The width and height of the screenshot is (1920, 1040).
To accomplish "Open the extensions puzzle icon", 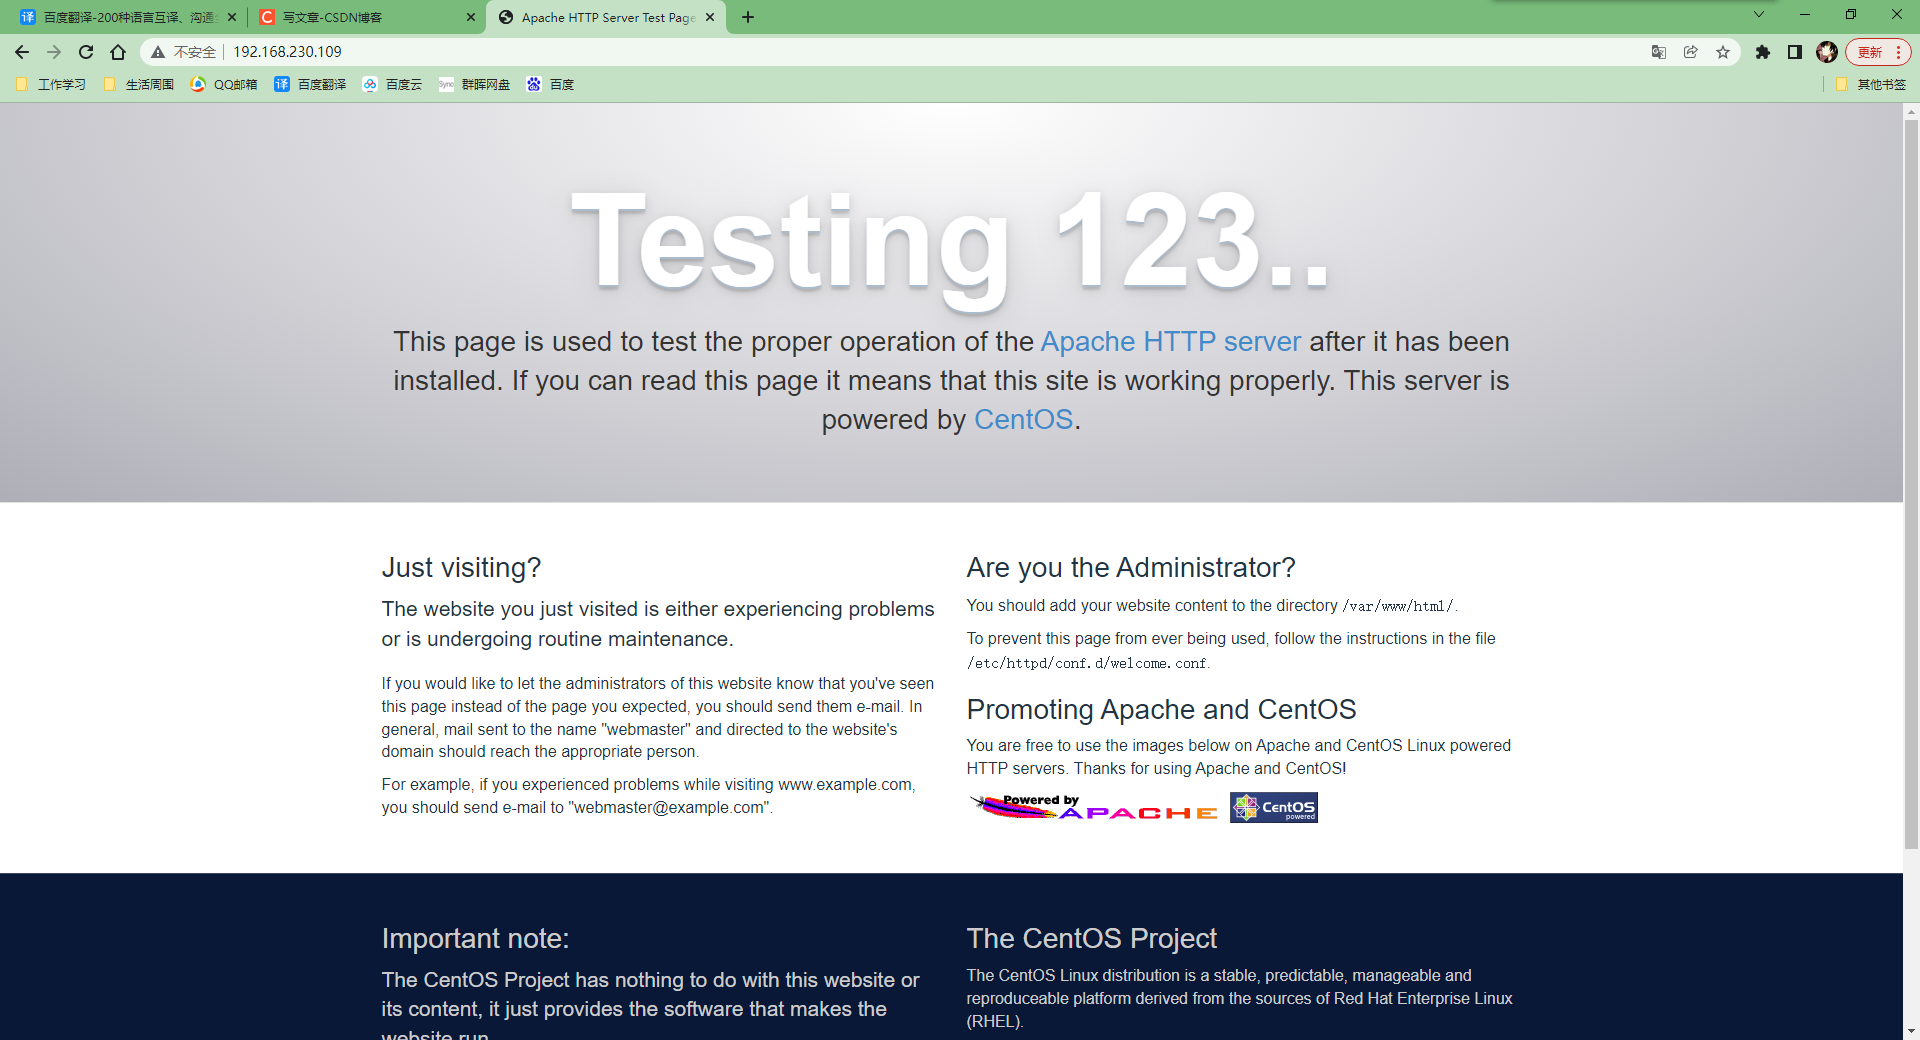I will click(1763, 52).
